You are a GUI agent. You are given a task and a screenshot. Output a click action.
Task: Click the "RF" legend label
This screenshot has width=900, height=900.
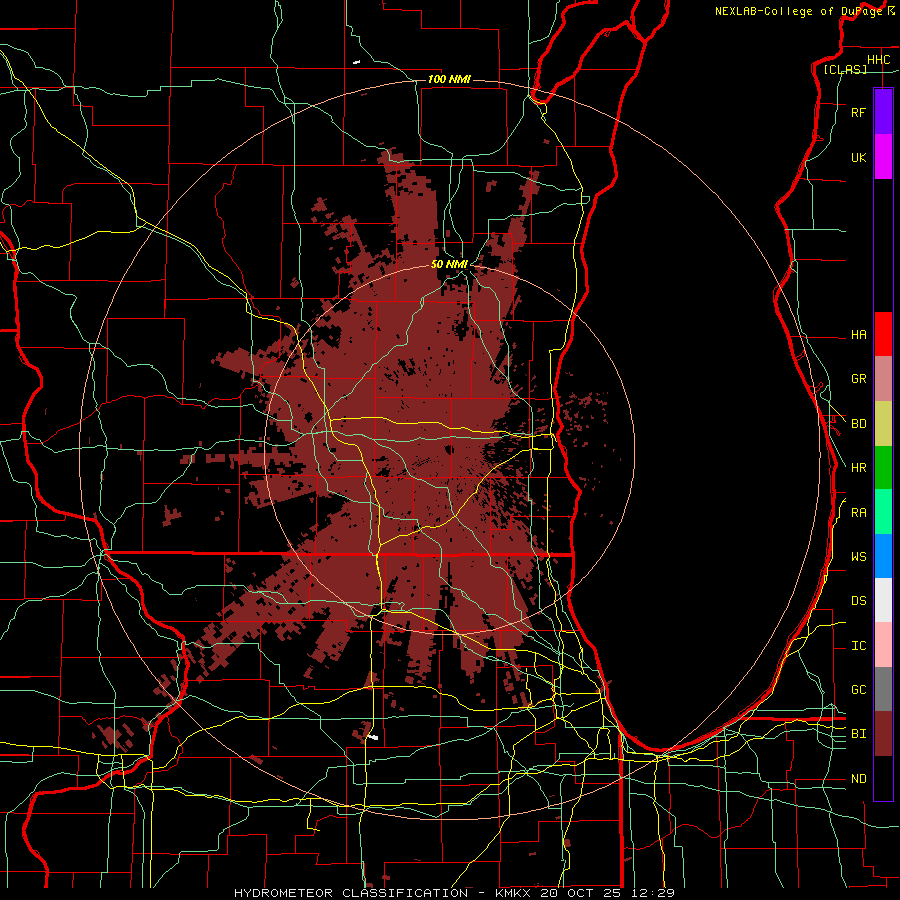coord(858,112)
